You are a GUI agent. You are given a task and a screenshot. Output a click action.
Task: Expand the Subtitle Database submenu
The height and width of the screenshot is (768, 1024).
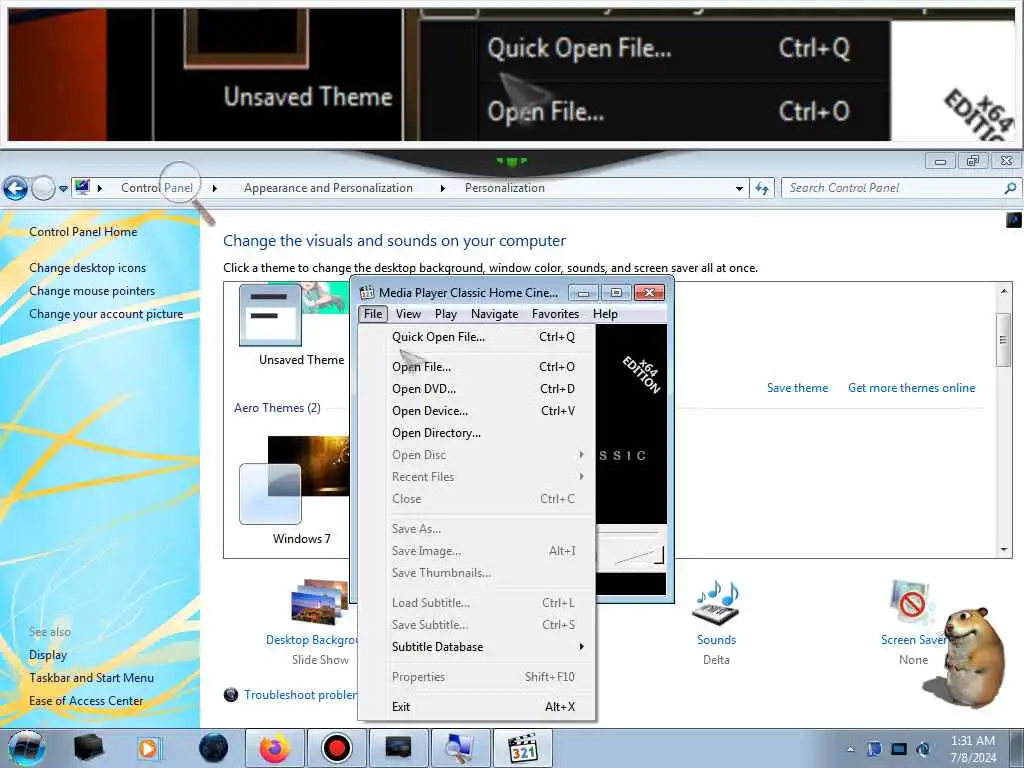click(477, 647)
